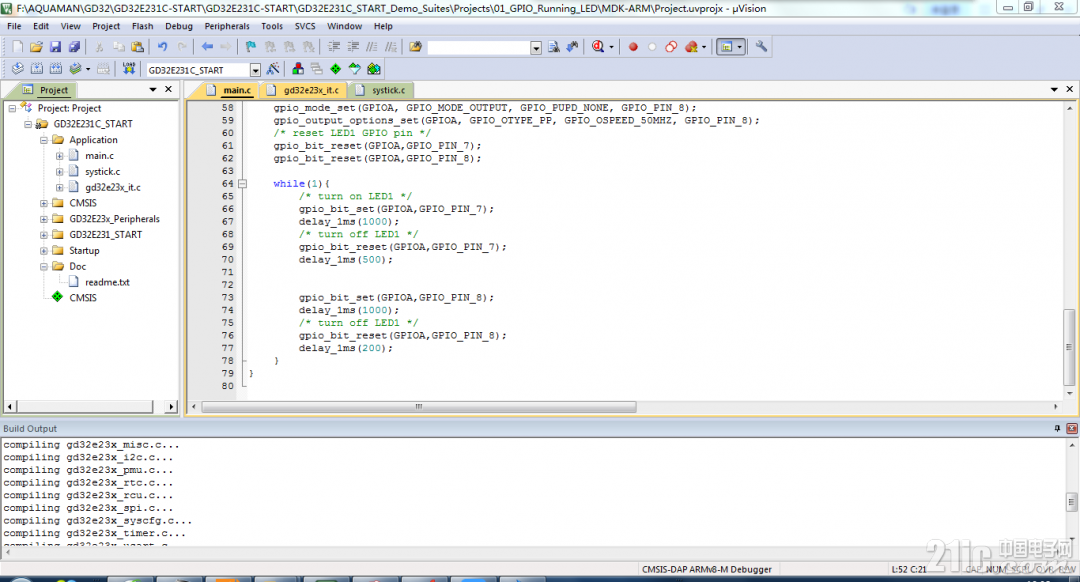The height and width of the screenshot is (582, 1080).
Task: Comment out the selection
Action: (x=372, y=47)
